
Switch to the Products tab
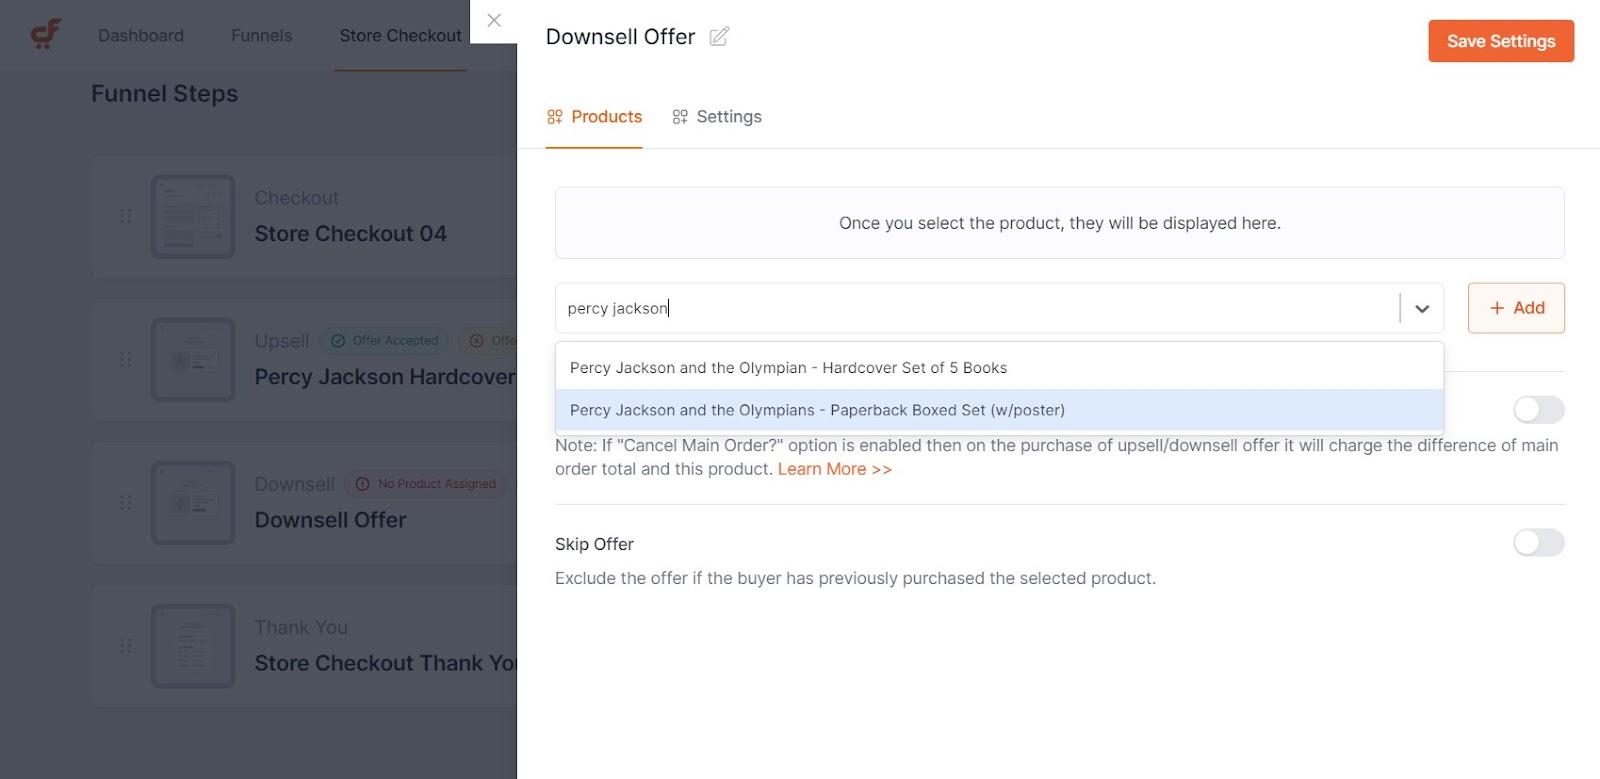pyautogui.click(x=594, y=117)
